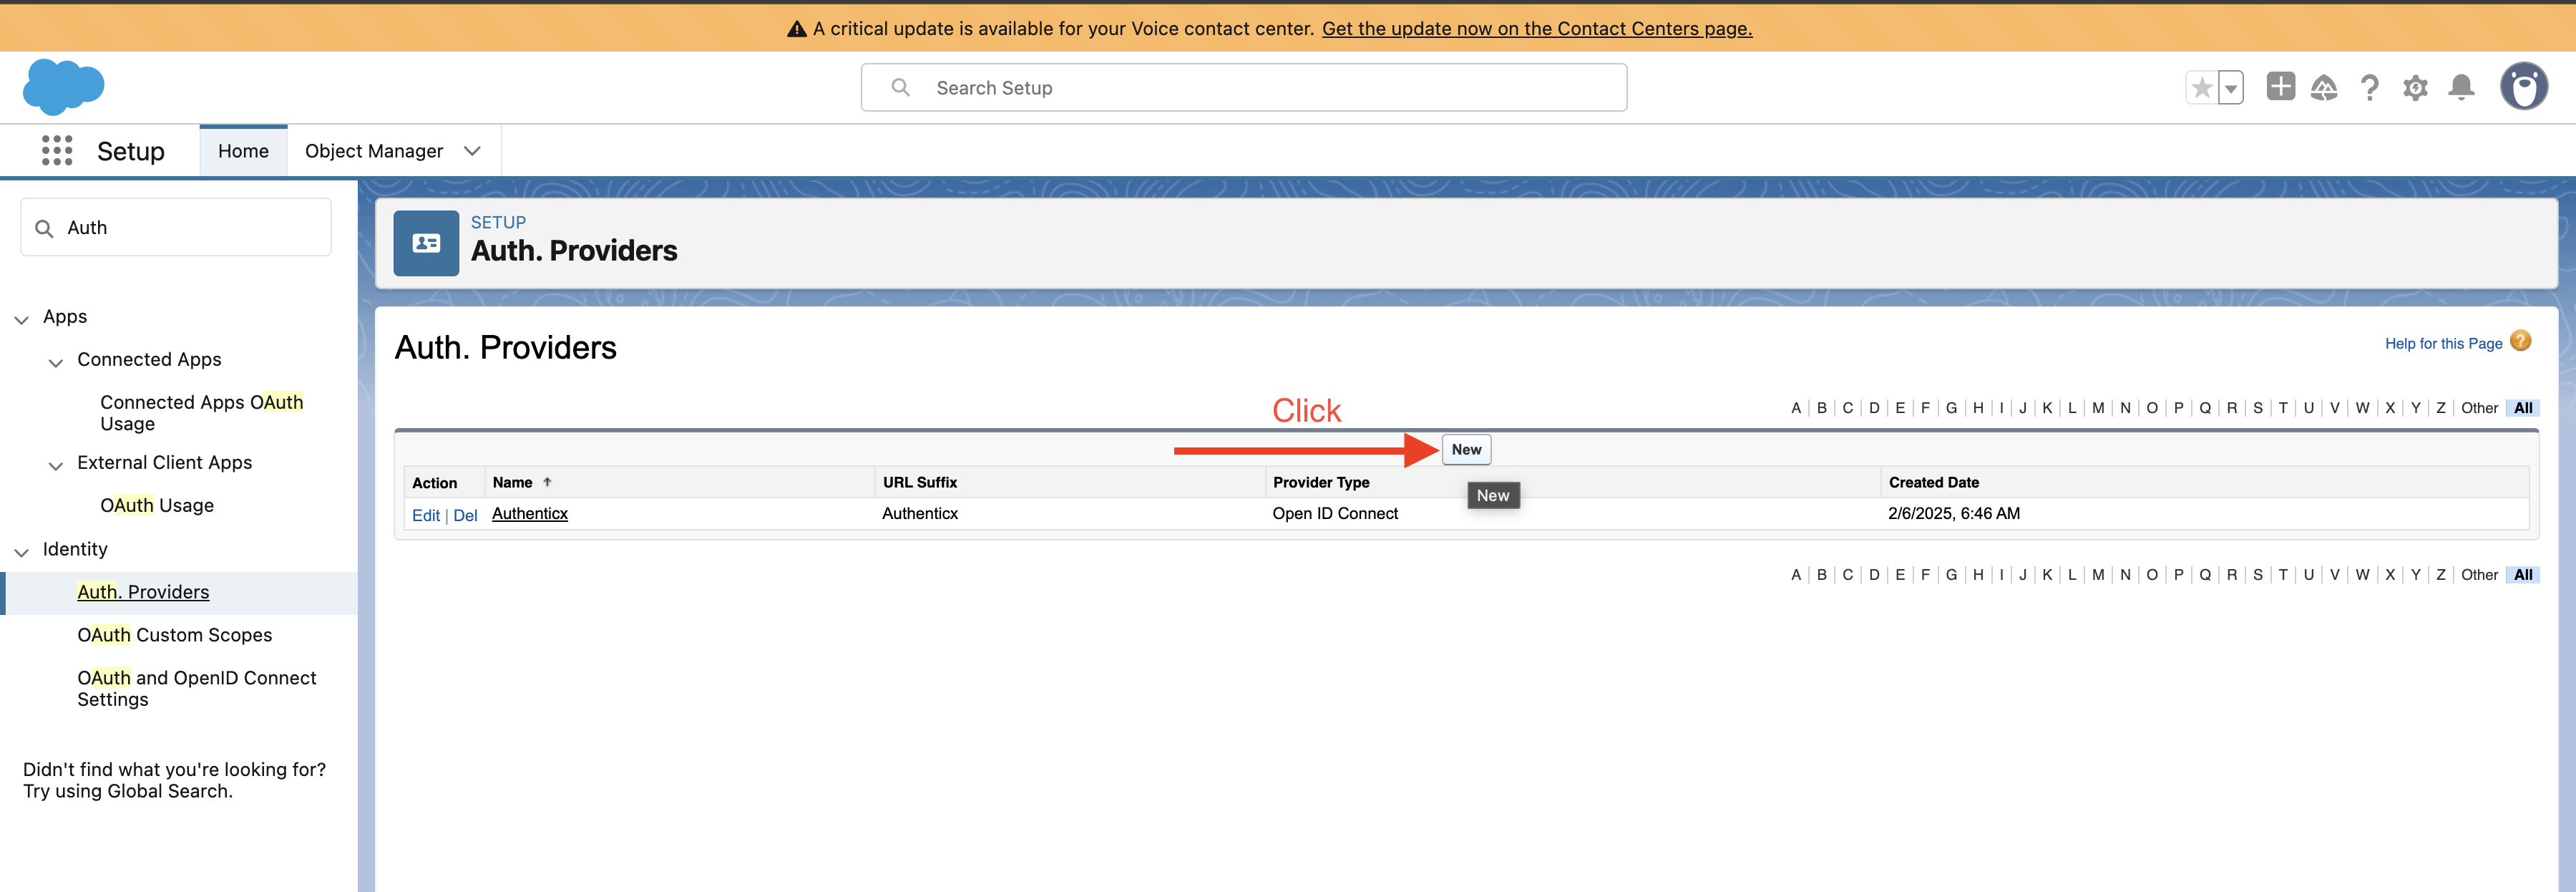Image resolution: width=2576 pixels, height=892 pixels.
Task: Filter by letter S in bottom index
Action: point(2257,575)
